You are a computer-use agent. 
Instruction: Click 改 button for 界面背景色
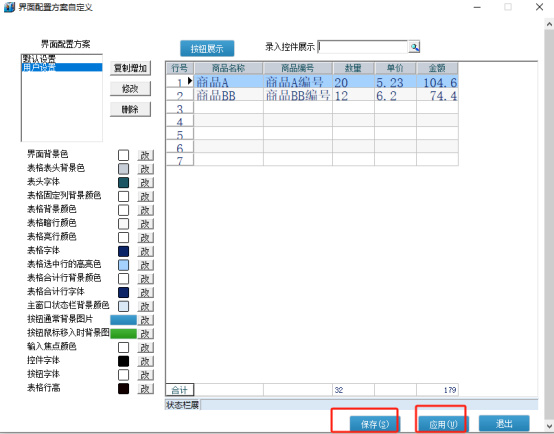click(x=145, y=155)
